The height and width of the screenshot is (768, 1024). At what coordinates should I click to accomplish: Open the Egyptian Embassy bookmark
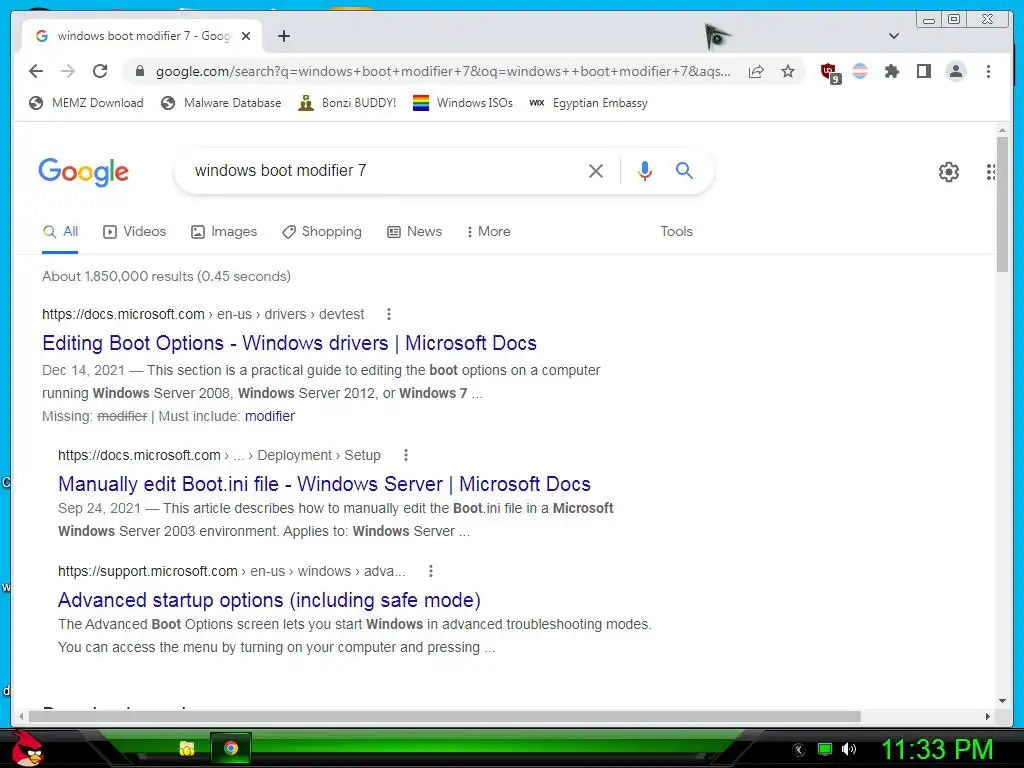(x=588, y=103)
